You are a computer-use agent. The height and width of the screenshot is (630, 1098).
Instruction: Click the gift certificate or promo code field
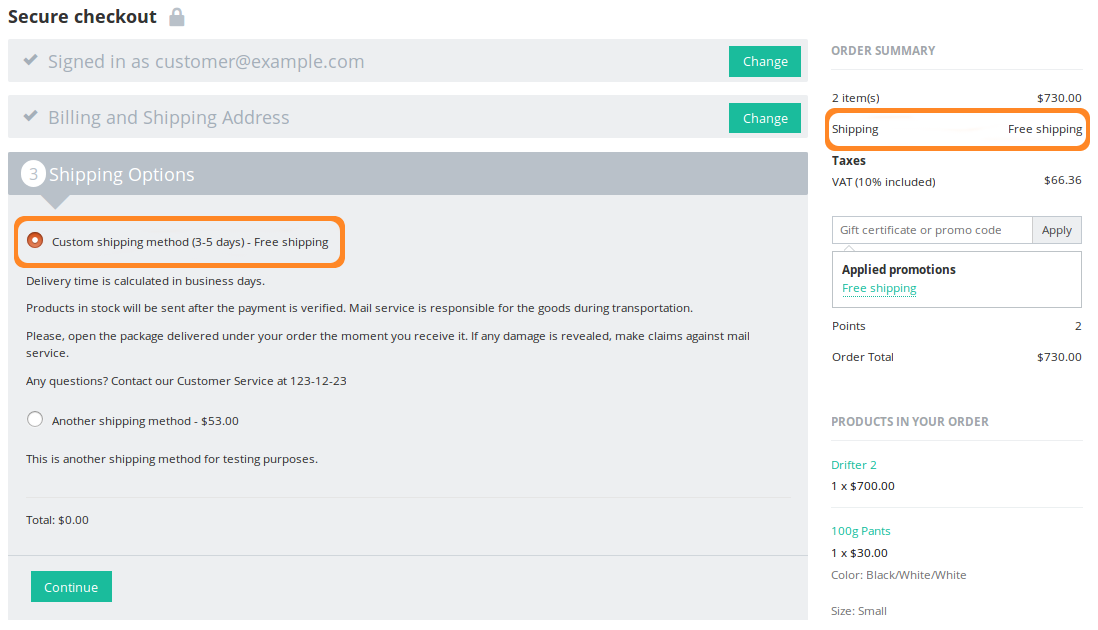932,230
